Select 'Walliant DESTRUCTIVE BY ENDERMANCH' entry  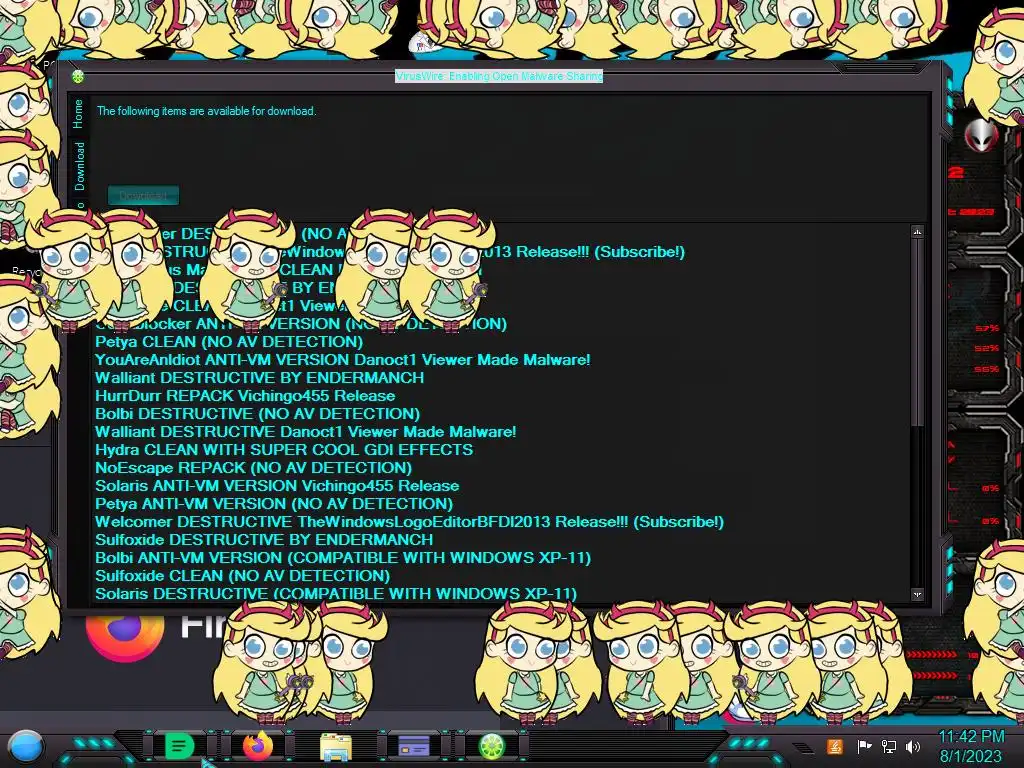tap(260, 377)
